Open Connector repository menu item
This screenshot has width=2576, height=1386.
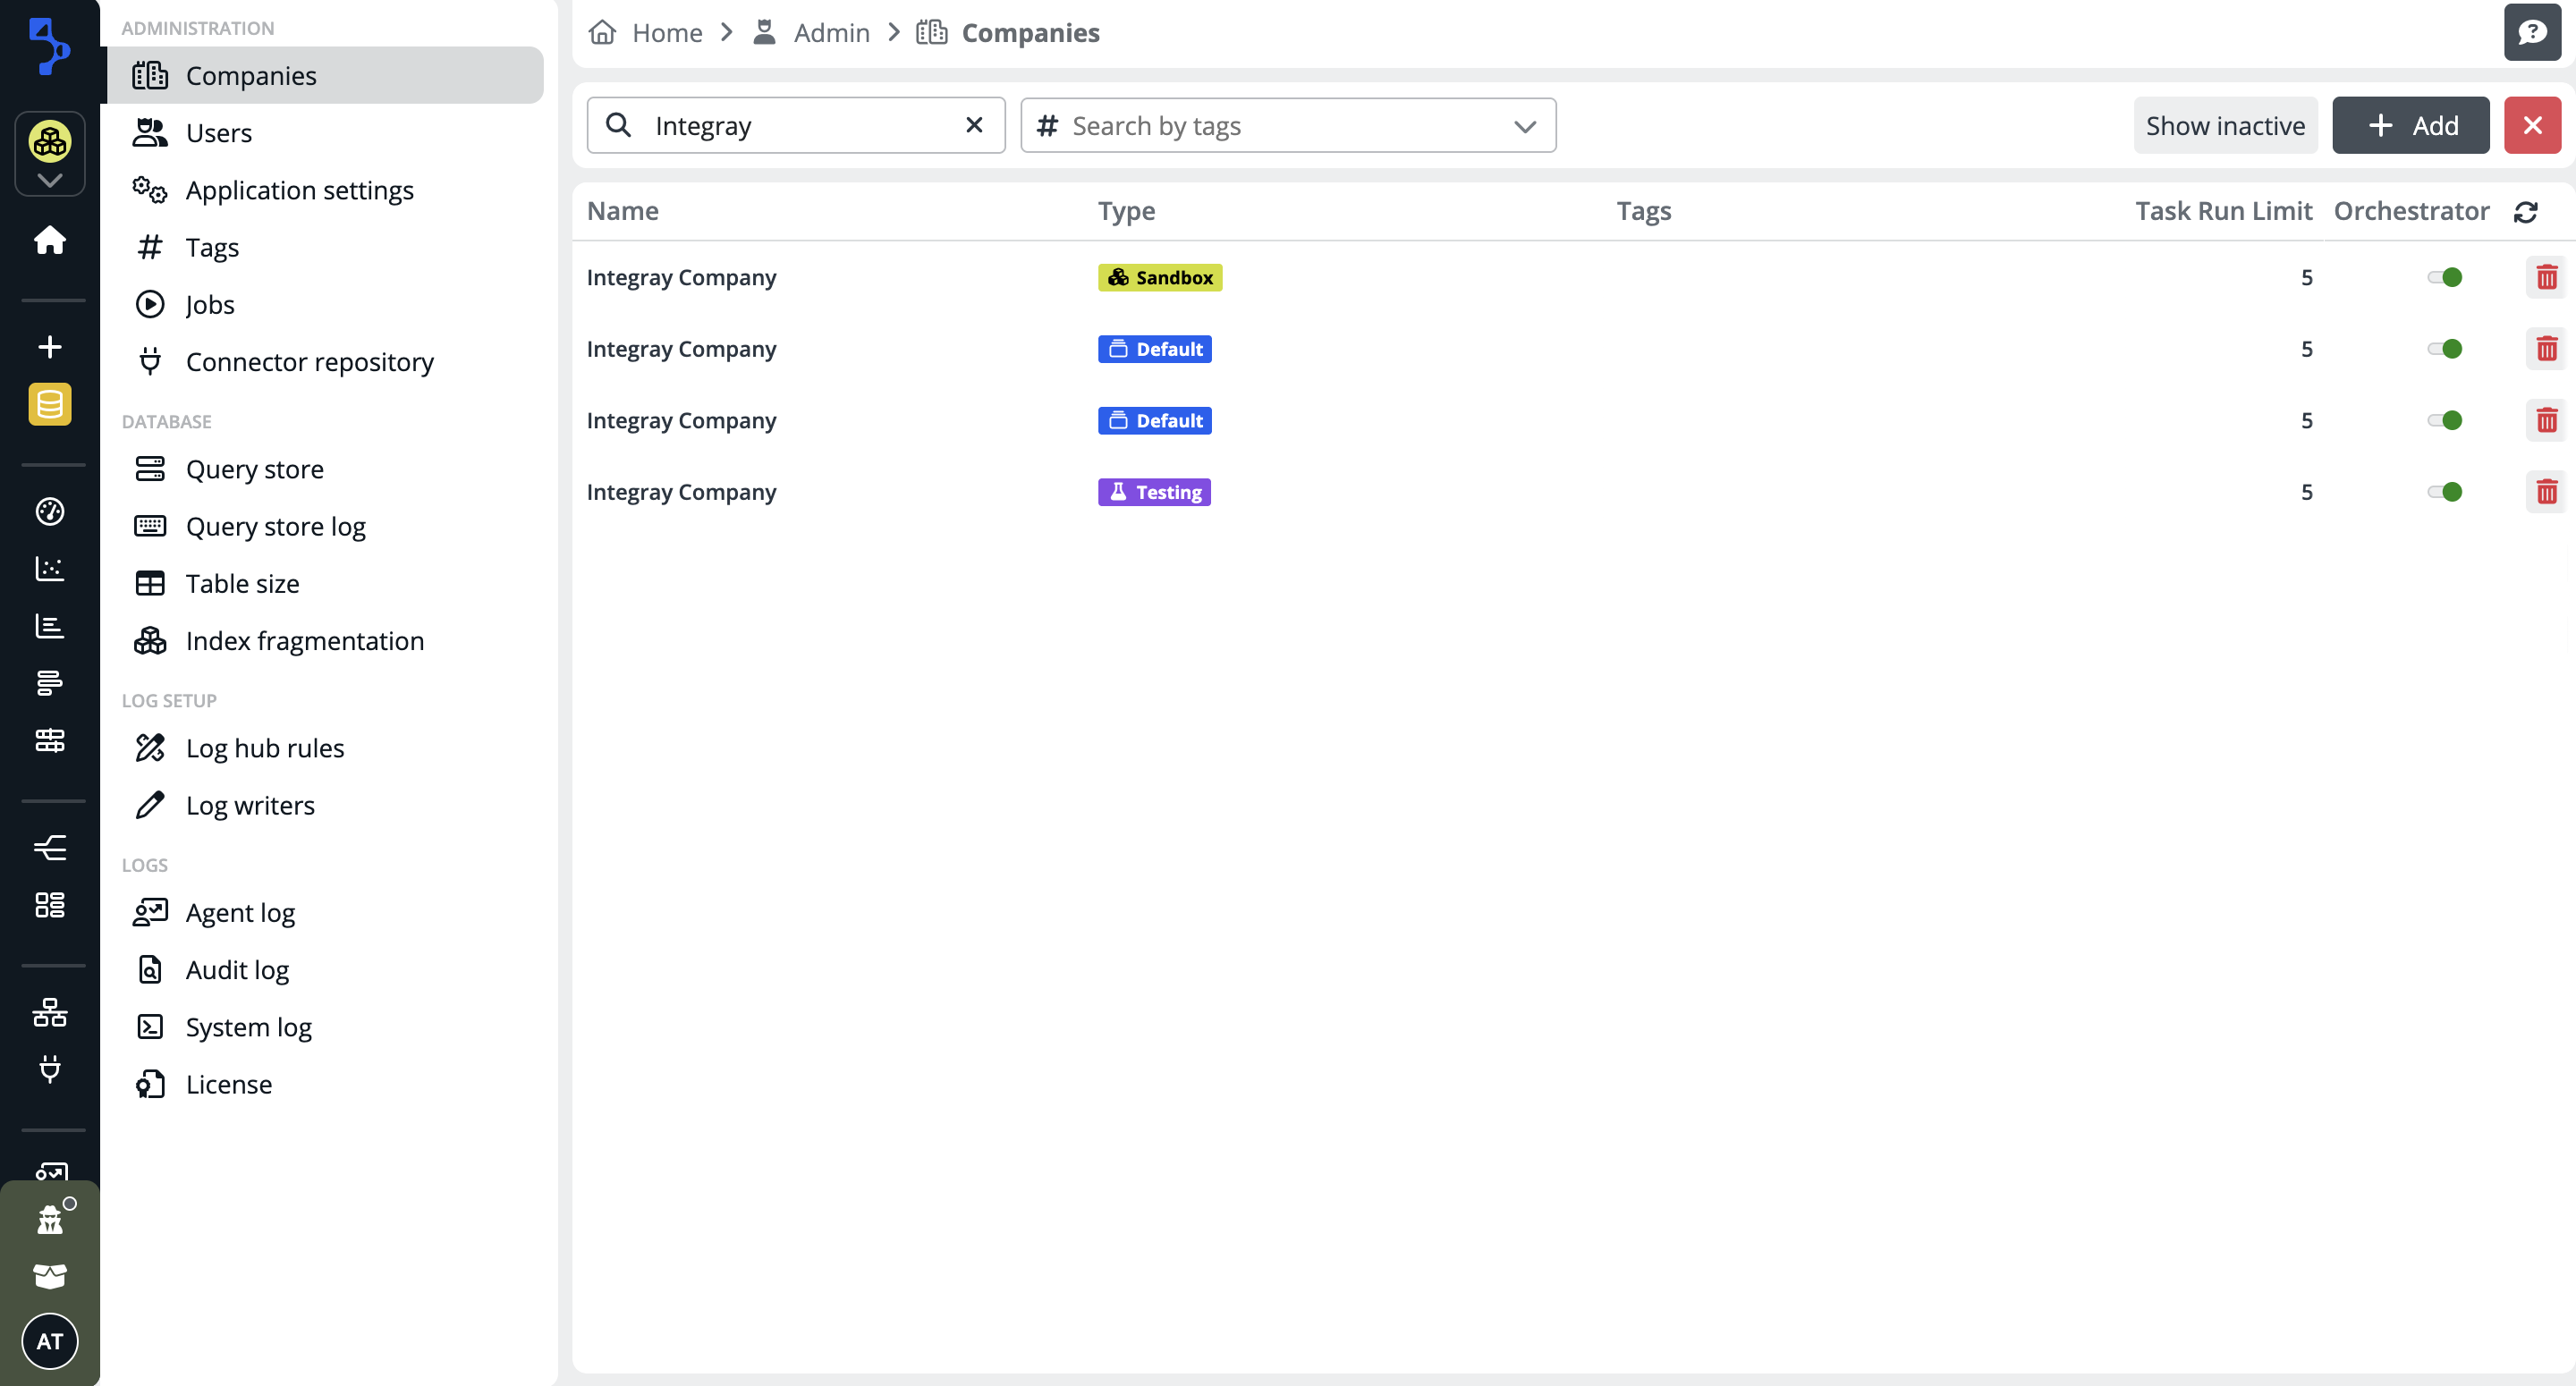(309, 362)
